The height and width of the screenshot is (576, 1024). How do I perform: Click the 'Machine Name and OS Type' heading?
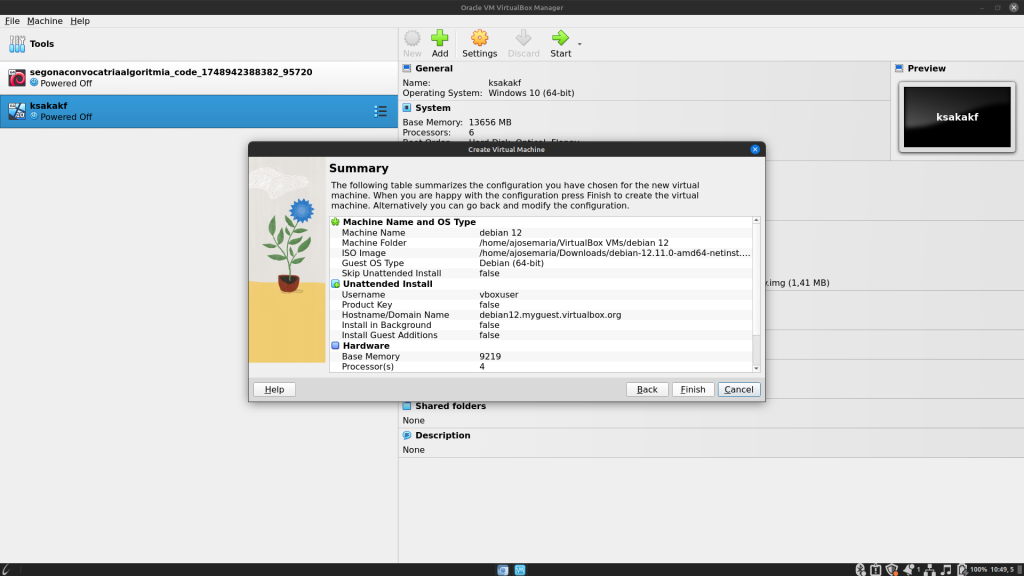(x=409, y=222)
